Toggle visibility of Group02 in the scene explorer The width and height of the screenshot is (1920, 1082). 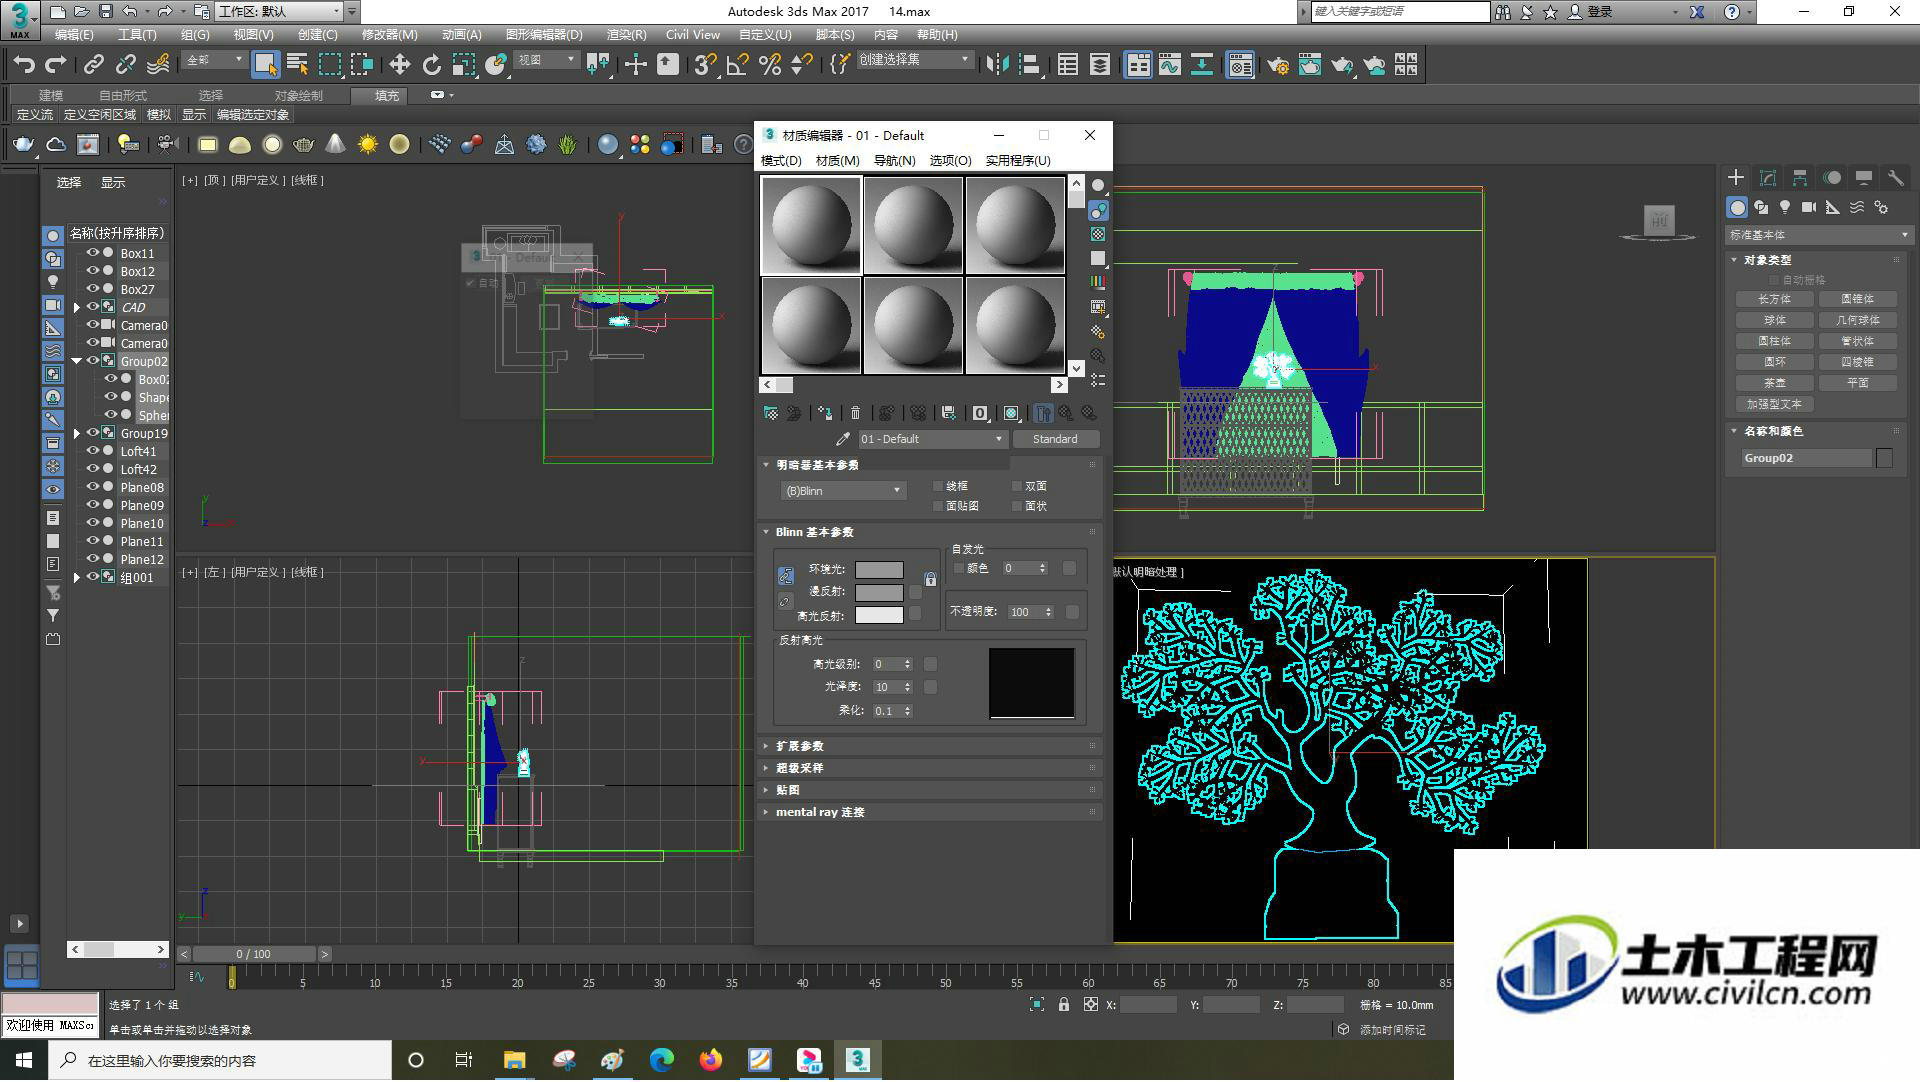pos(92,361)
